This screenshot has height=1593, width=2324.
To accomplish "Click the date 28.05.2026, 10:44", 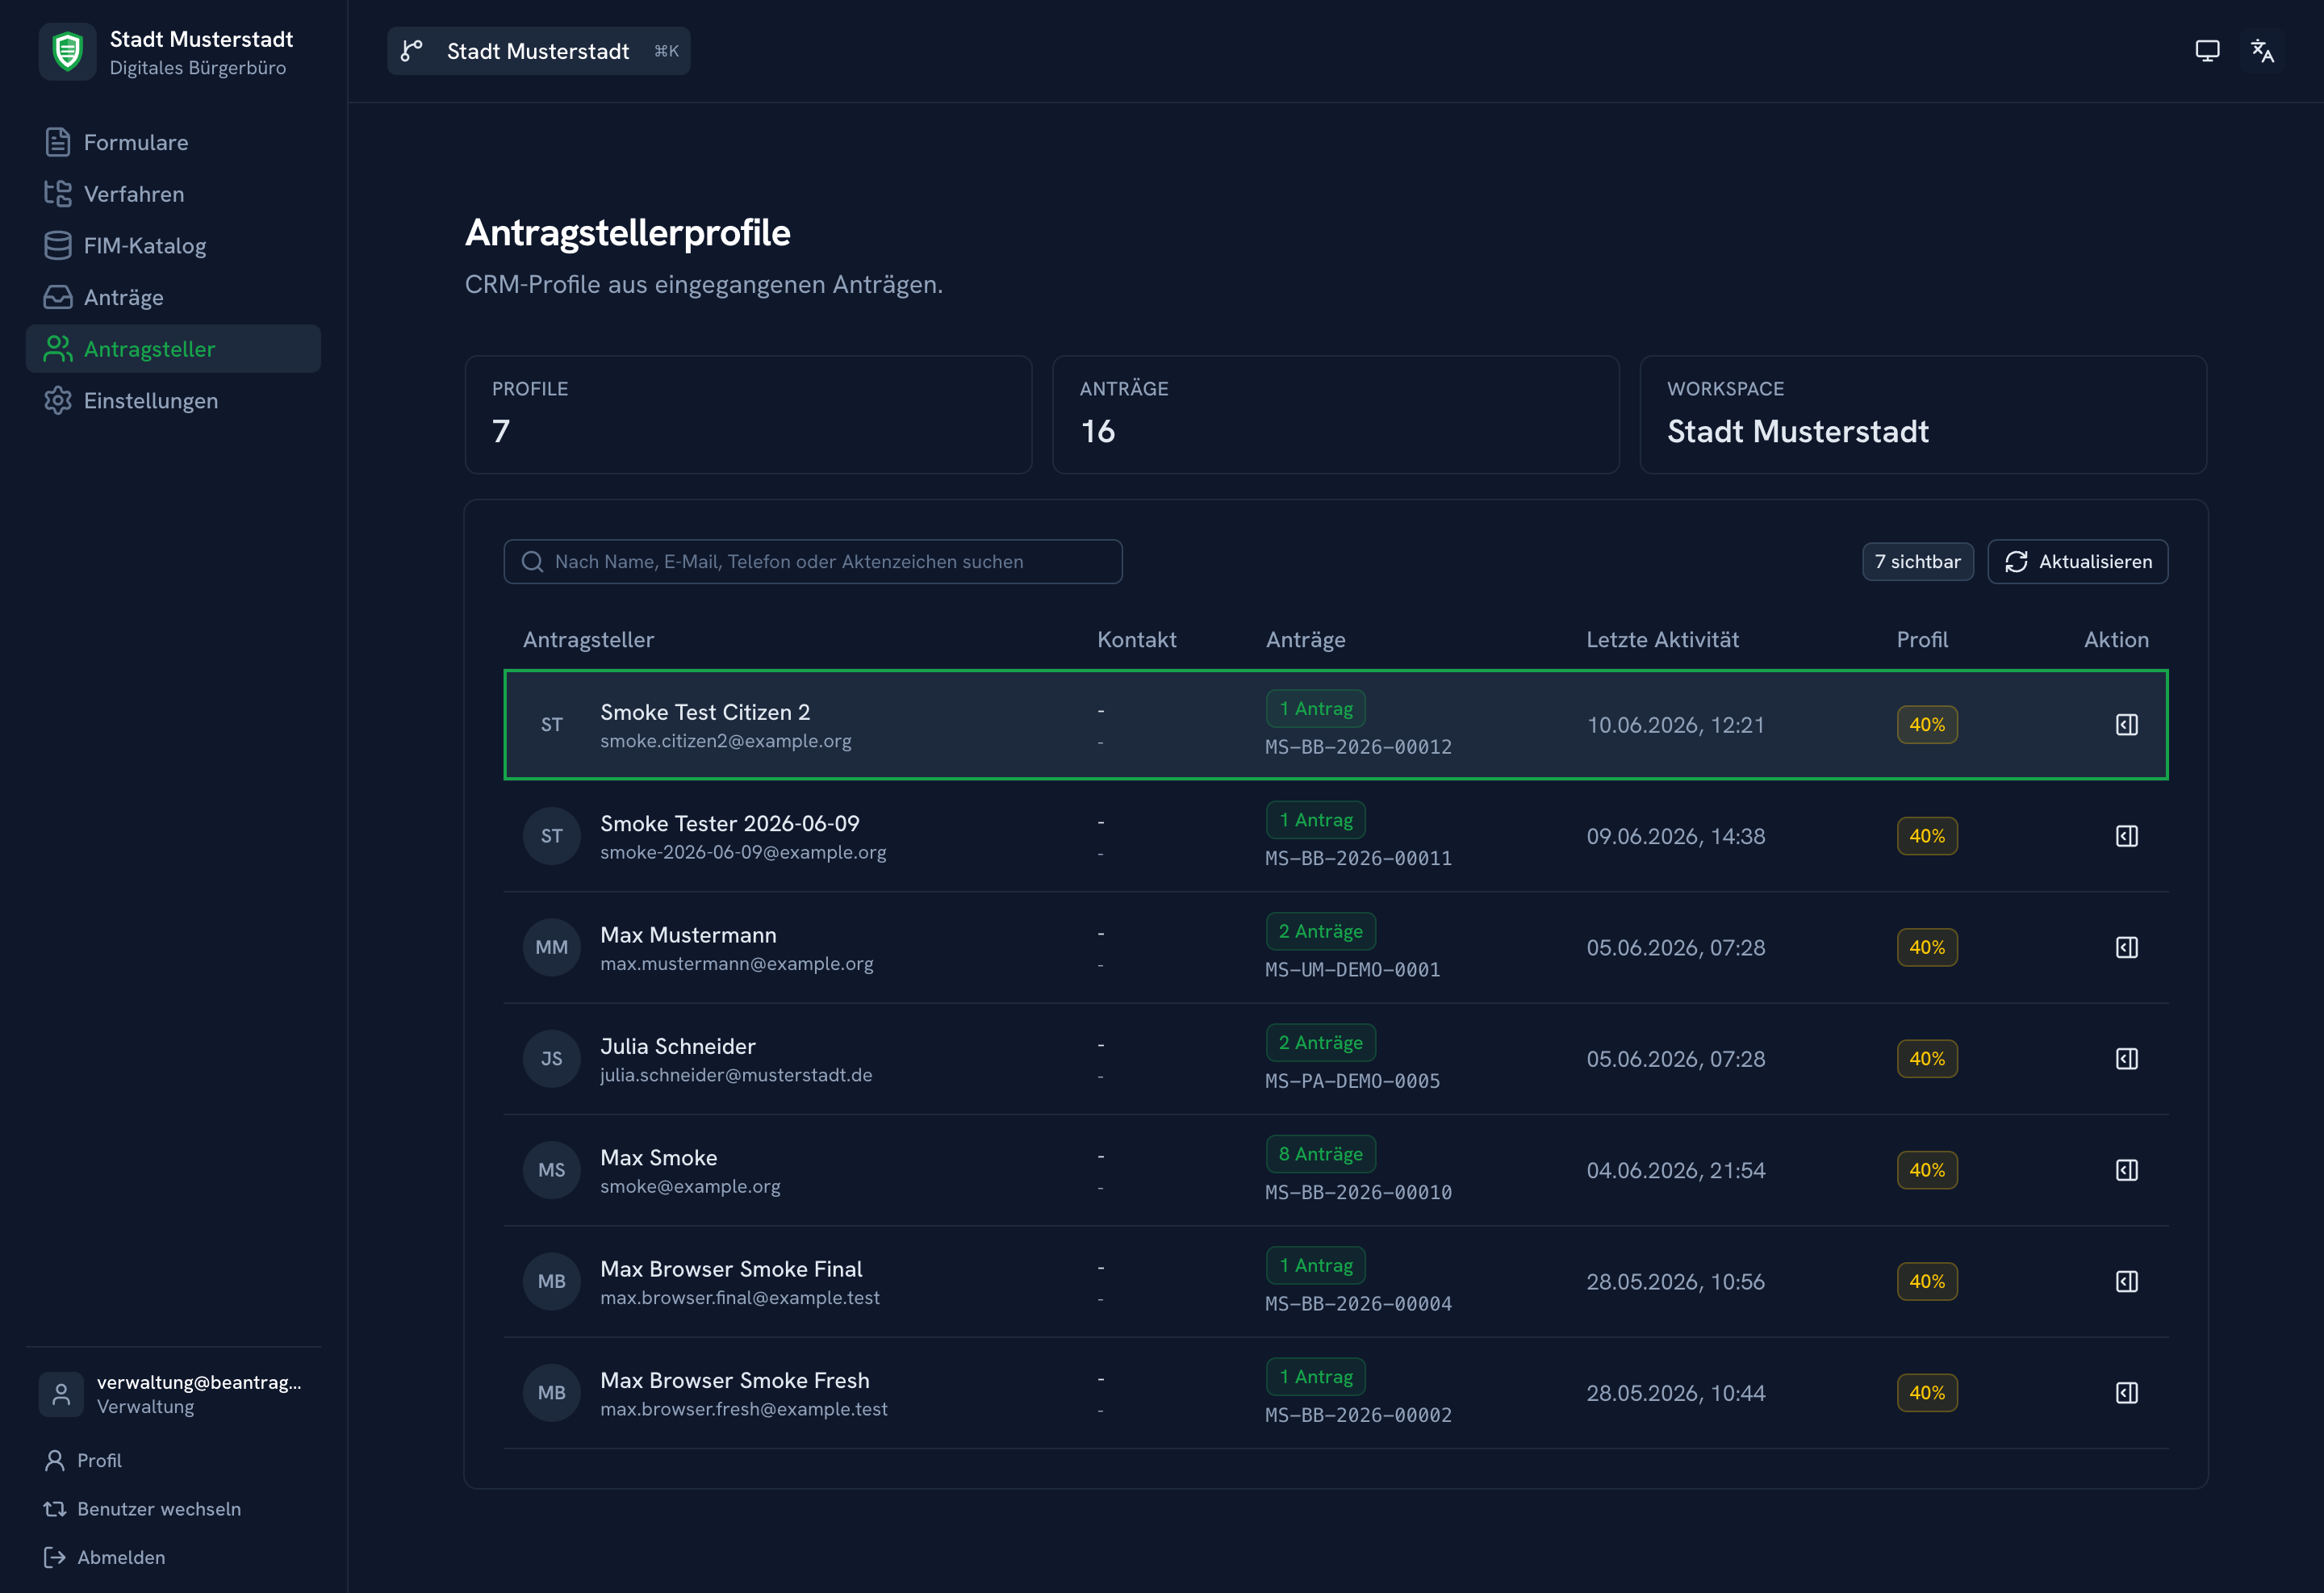I will [1676, 1393].
